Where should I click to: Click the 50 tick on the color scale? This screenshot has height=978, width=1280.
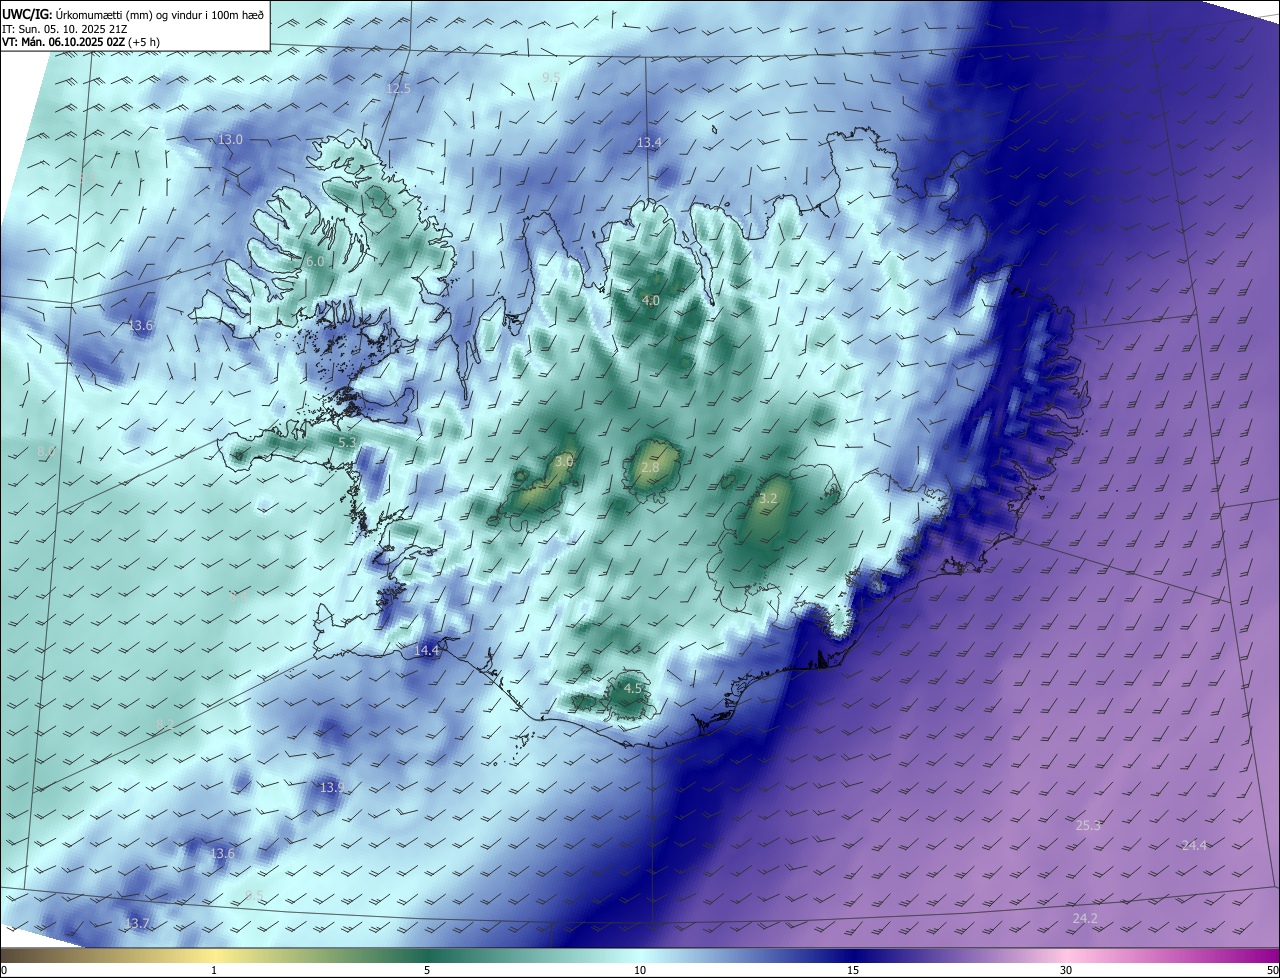pyautogui.click(x=1272, y=970)
